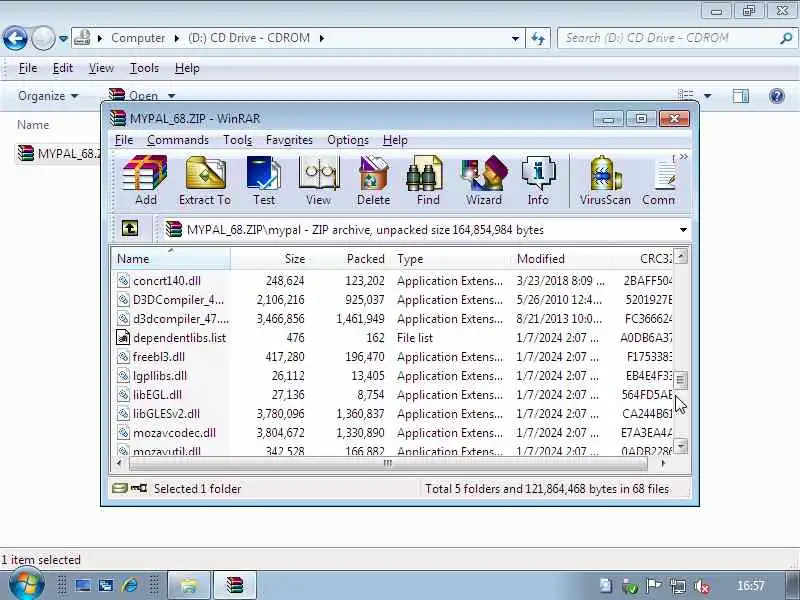This screenshot has height=600, width=800.
Task: Open Explorer Edit menu
Action: click(x=63, y=68)
